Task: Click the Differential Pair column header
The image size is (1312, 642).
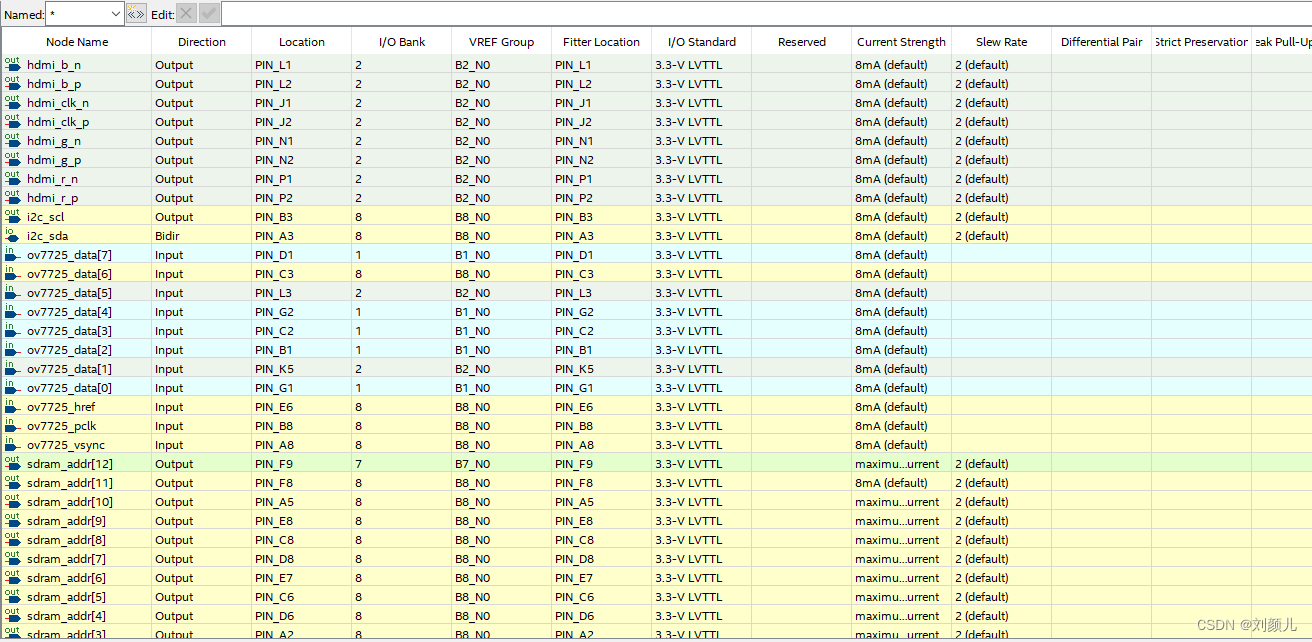Action: coord(1102,42)
